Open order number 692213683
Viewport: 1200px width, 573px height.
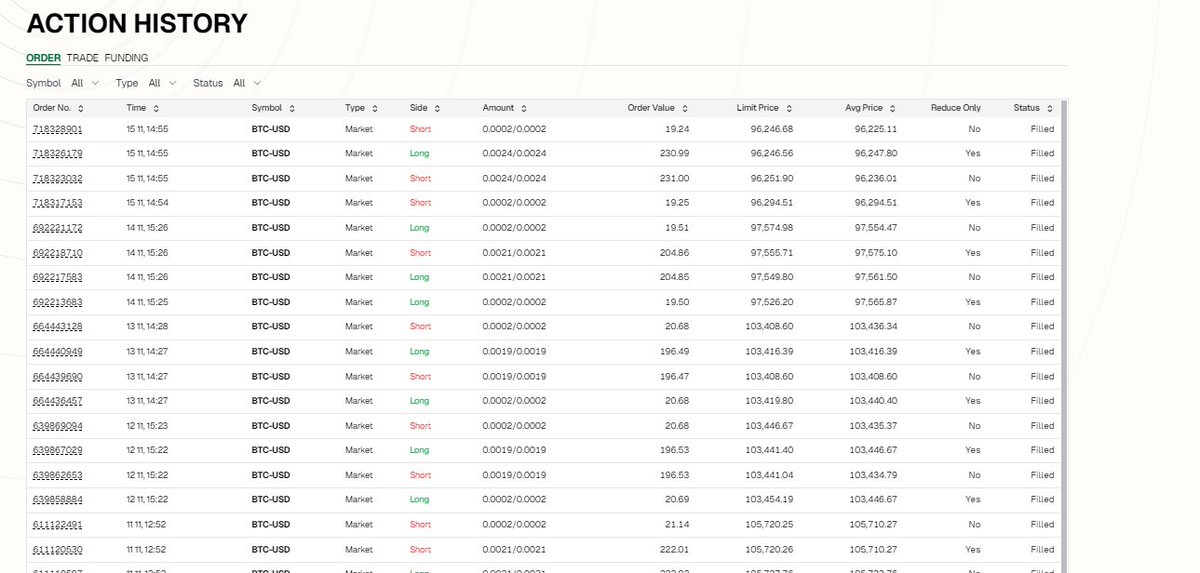57,302
